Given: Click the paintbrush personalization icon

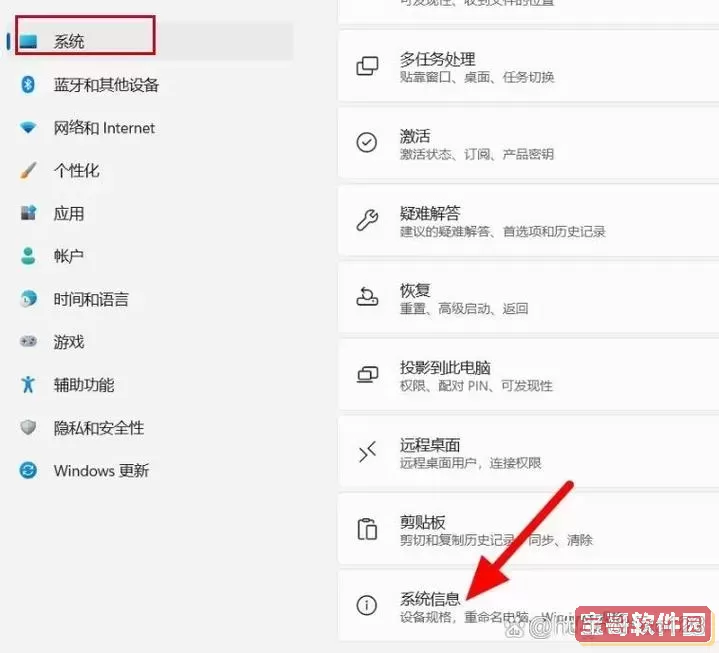Looking at the screenshot, I should pos(28,170).
